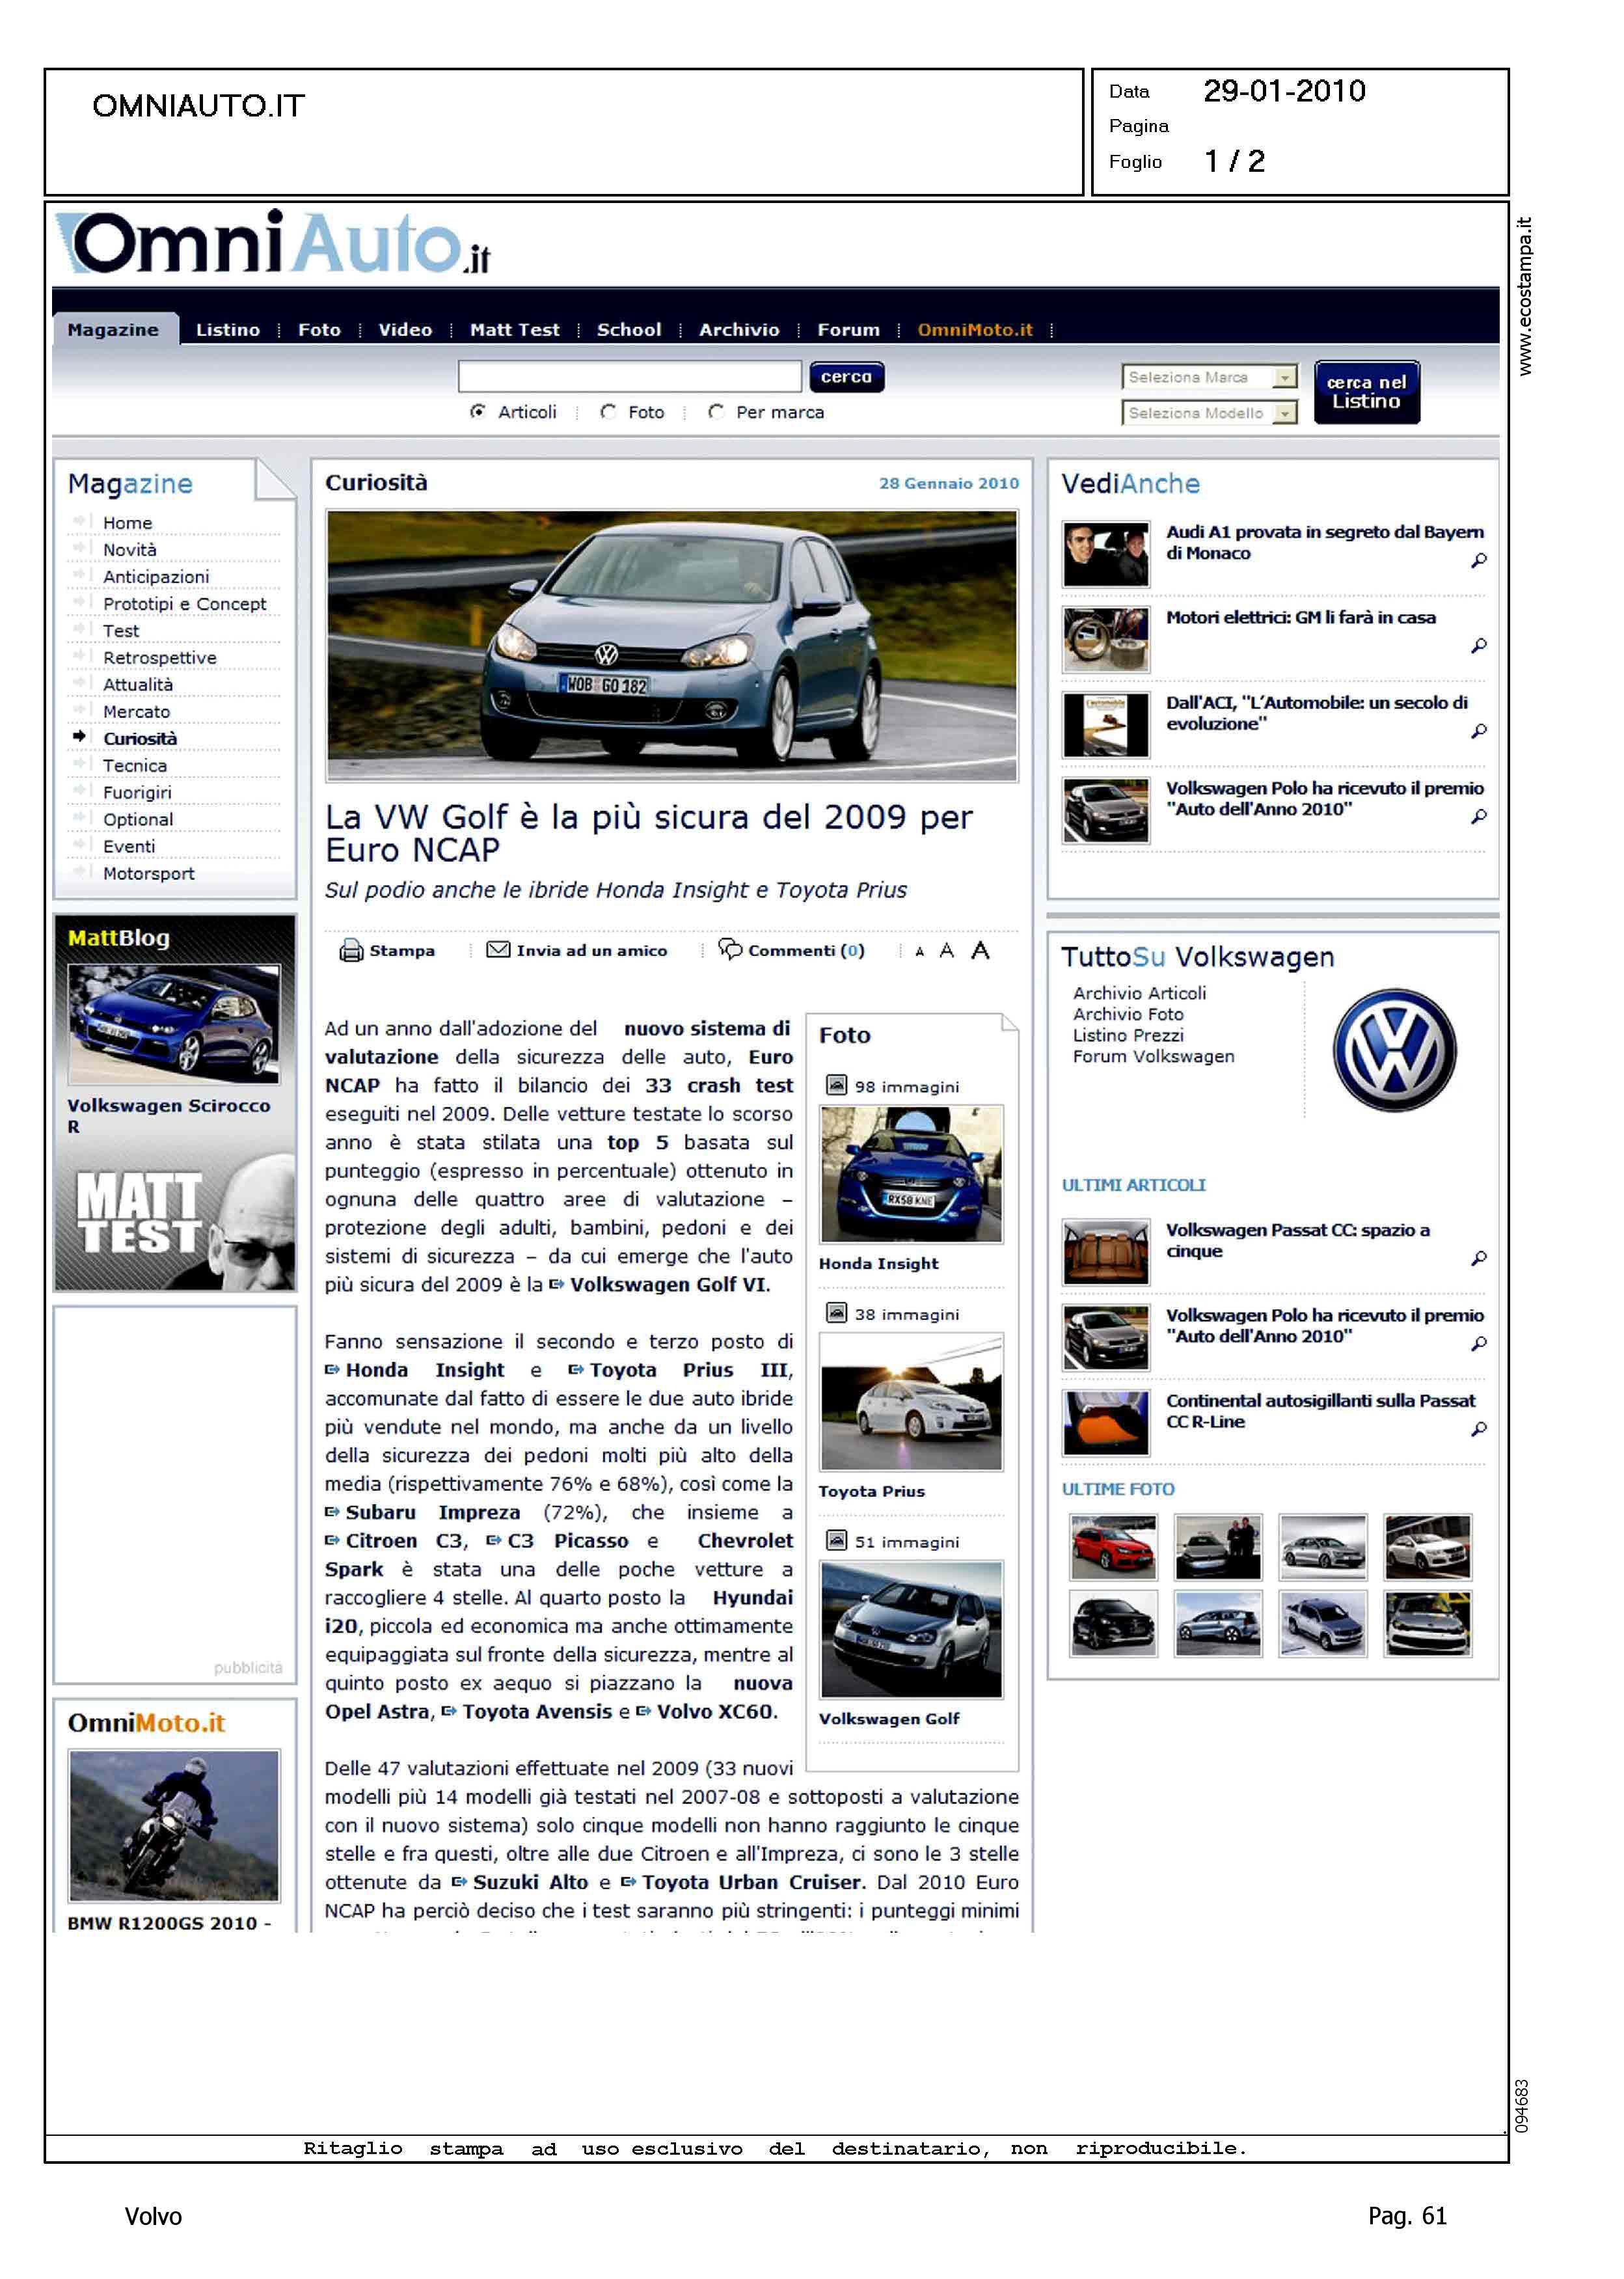Image resolution: width=1624 pixels, height=2279 pixels.
Task: Select the Foto search radio button
Action: [x=608, y=412]
